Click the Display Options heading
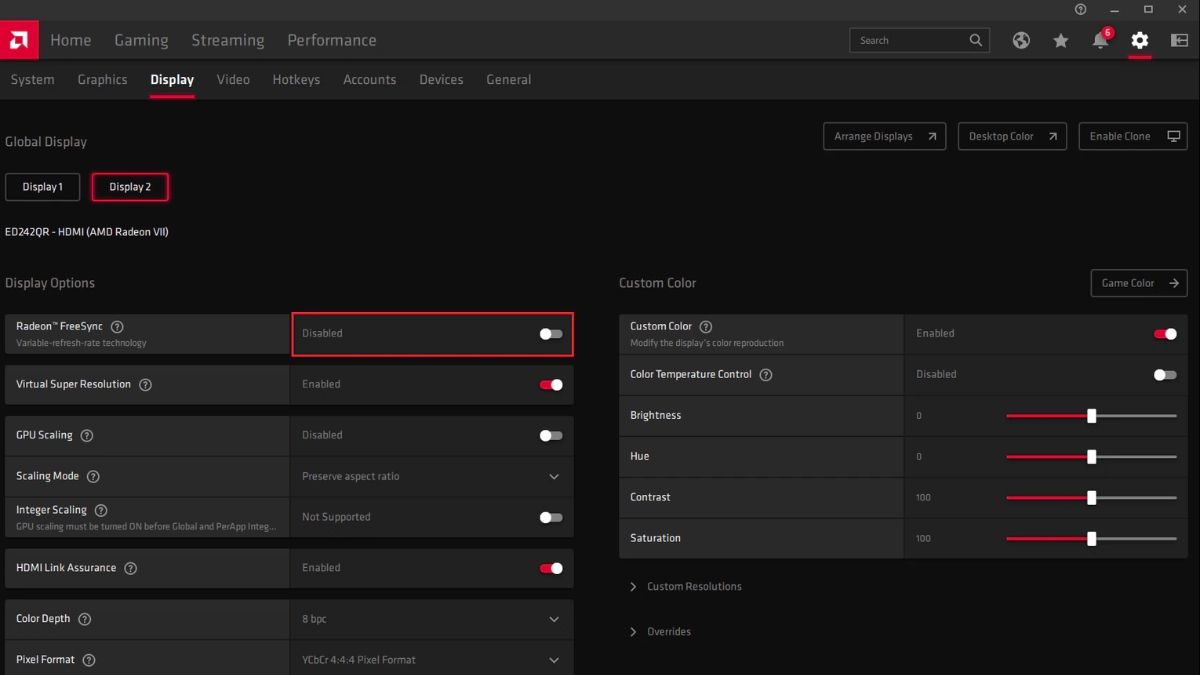The height and width of the screenshot is (675, 1200). pos(50,284)
